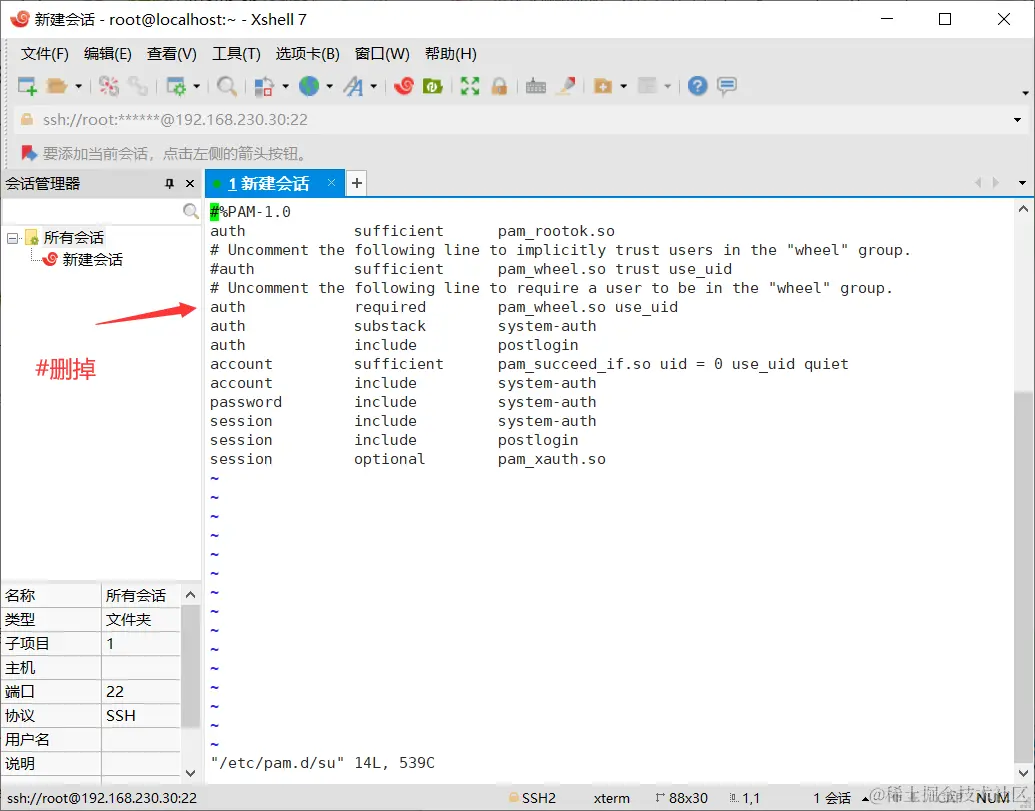Viewport: 1035px width, 811px height.
Task: Click the toolbar options overflow arrow
Action: (x=1025, y=93)
